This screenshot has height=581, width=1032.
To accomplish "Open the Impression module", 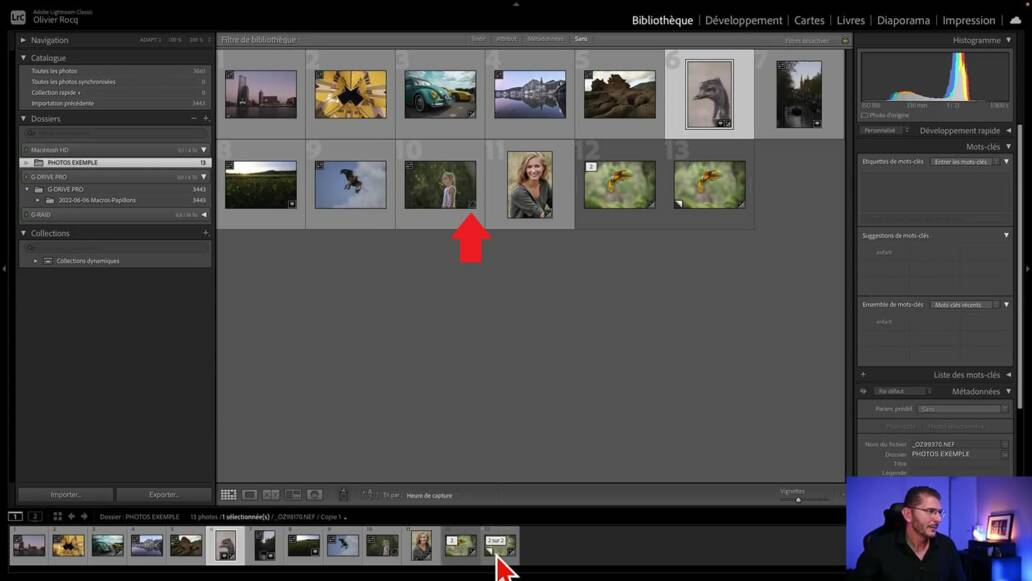I will 968,19.
